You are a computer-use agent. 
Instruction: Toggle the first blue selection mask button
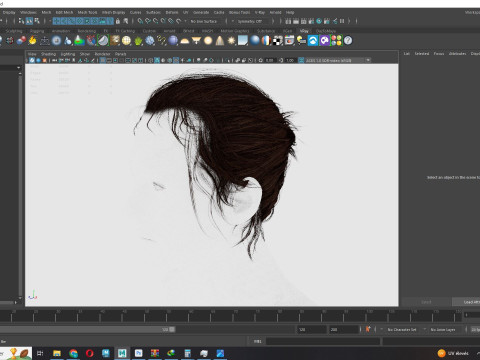[x=56, y=21]
